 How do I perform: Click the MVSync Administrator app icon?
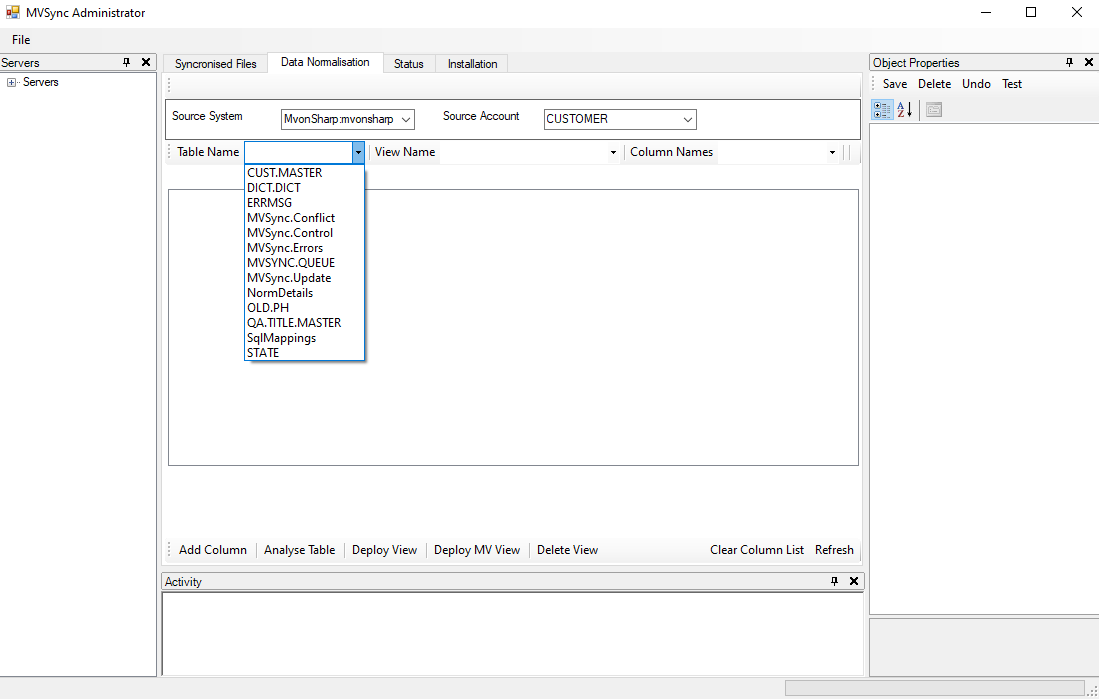point(13,12)
